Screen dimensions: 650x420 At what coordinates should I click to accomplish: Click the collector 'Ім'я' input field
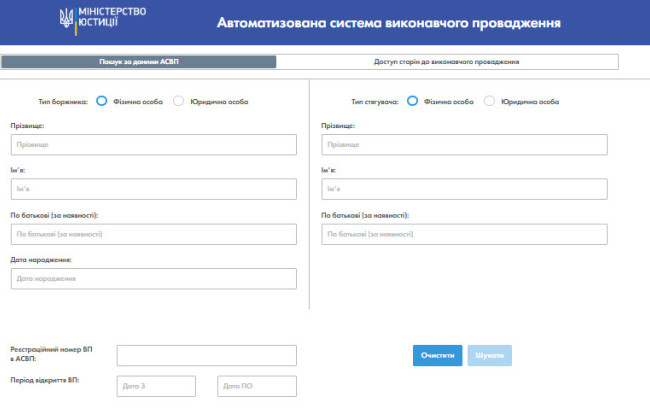[x=464, y=189]
